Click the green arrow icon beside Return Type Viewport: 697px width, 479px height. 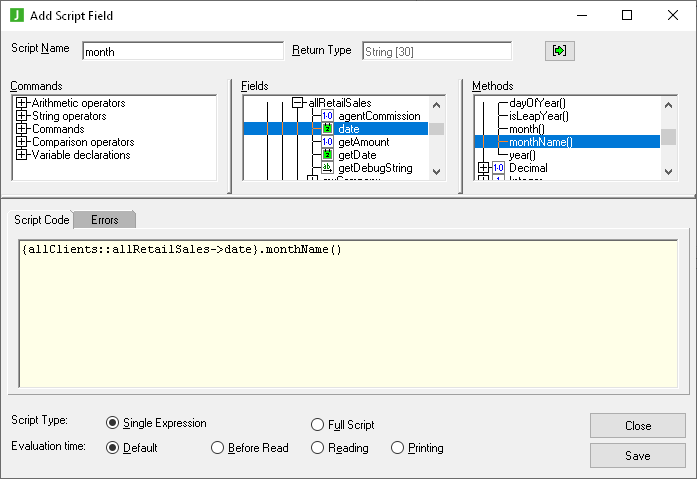click(560, 50)
